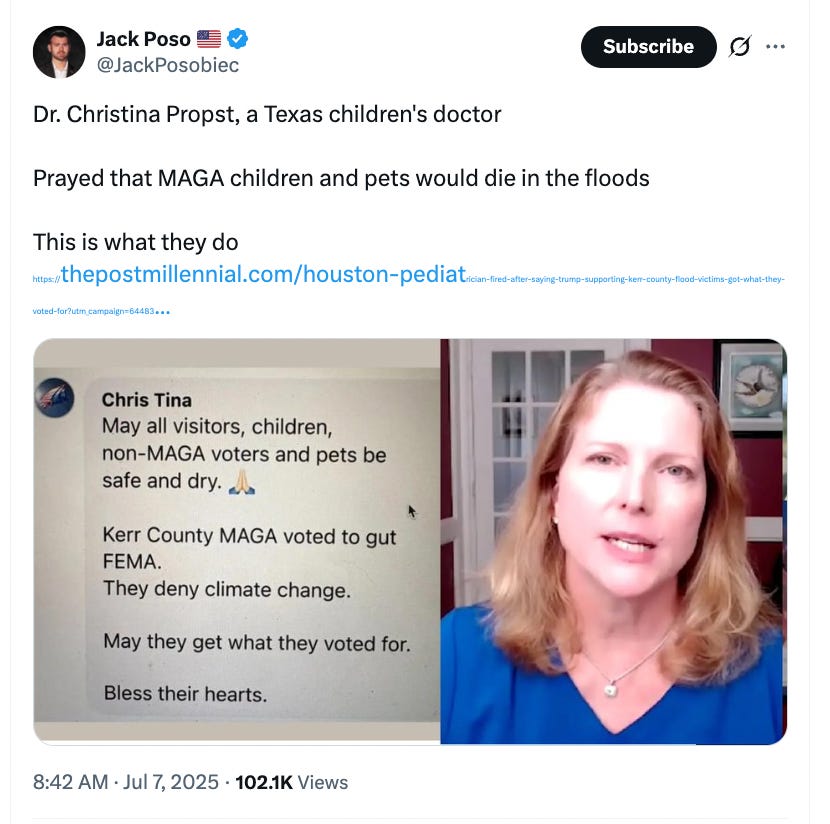Click the 102.1K Views count
The image size is (830, 824).
point(291,782)
